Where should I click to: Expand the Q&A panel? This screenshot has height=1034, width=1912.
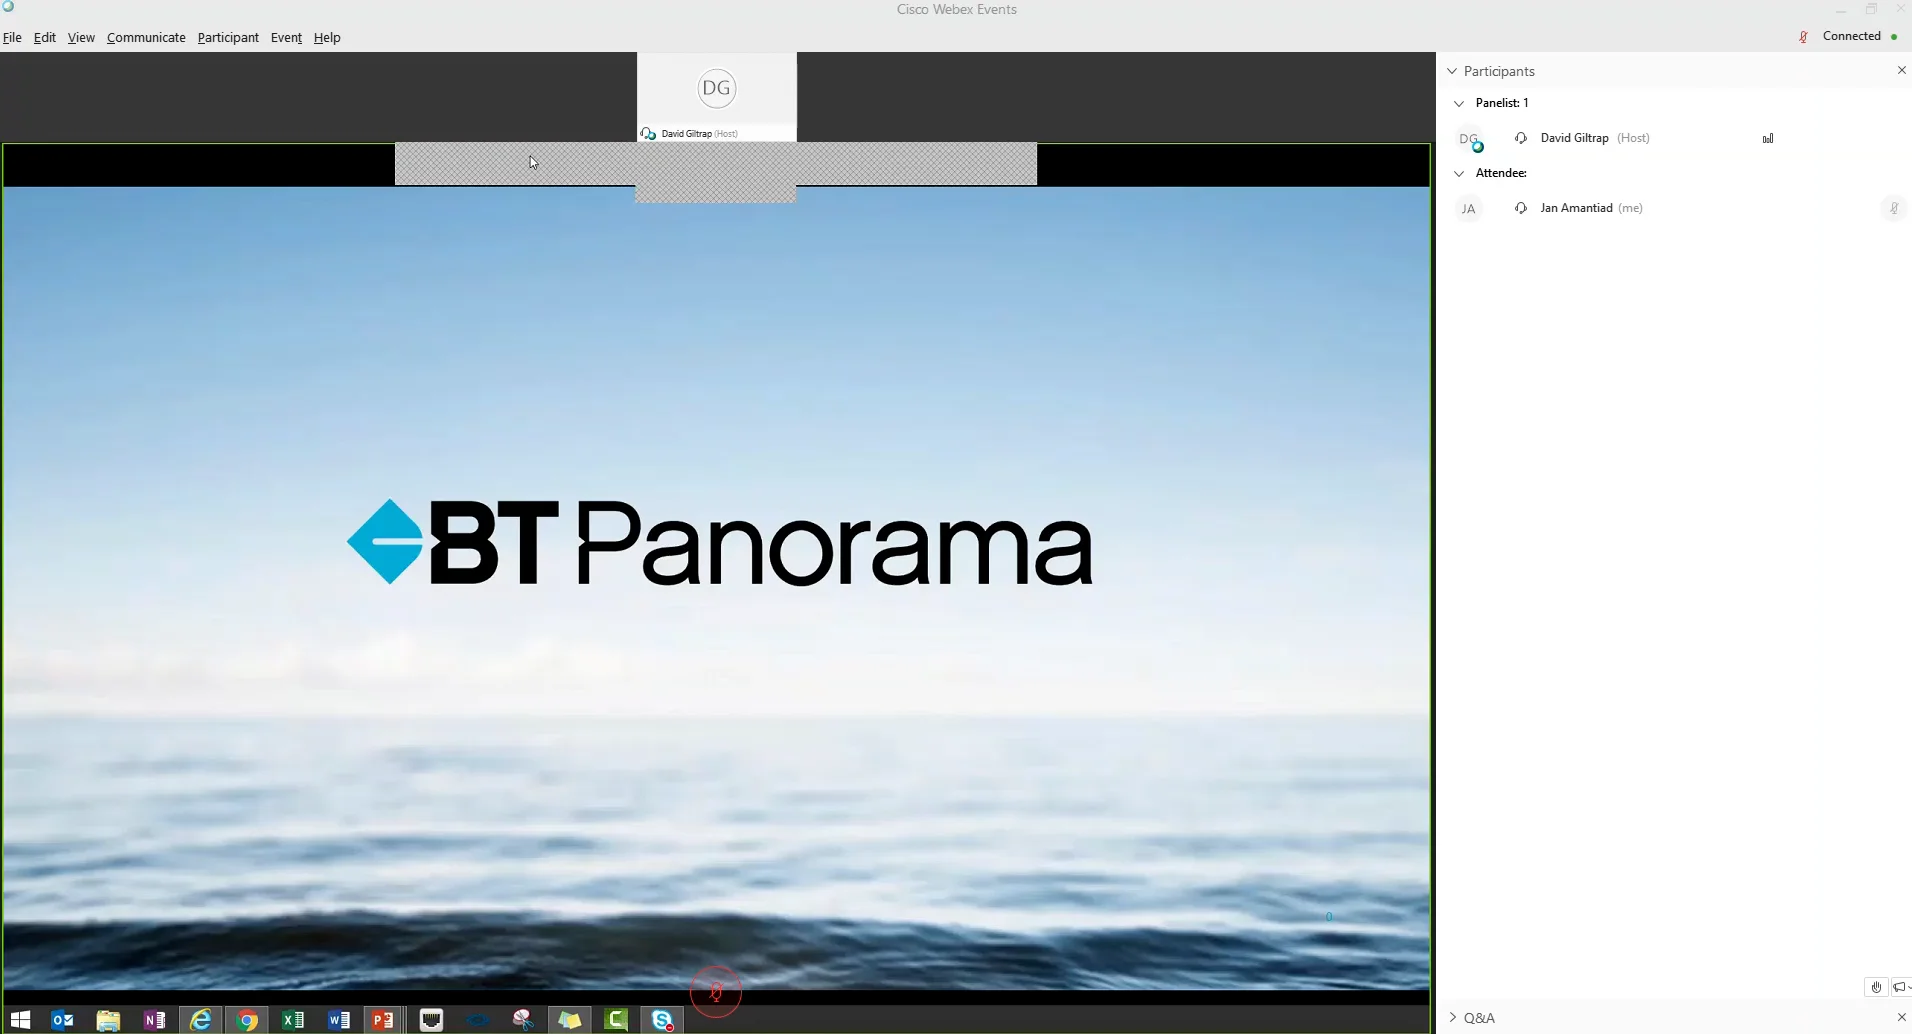coord(1452,1017)
